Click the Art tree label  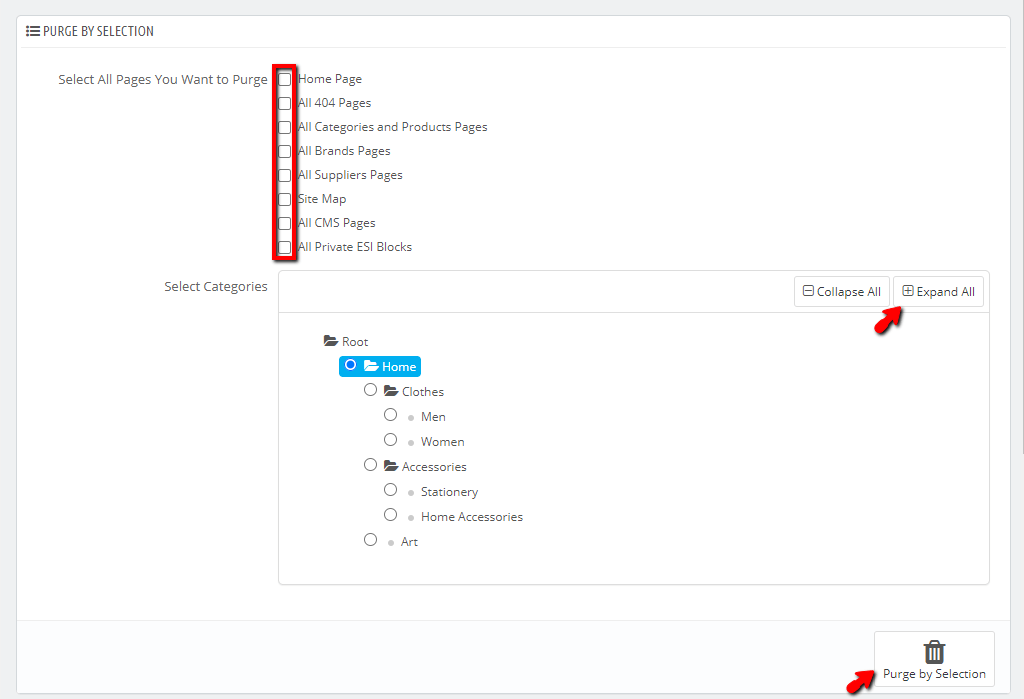tap(409, 542)
